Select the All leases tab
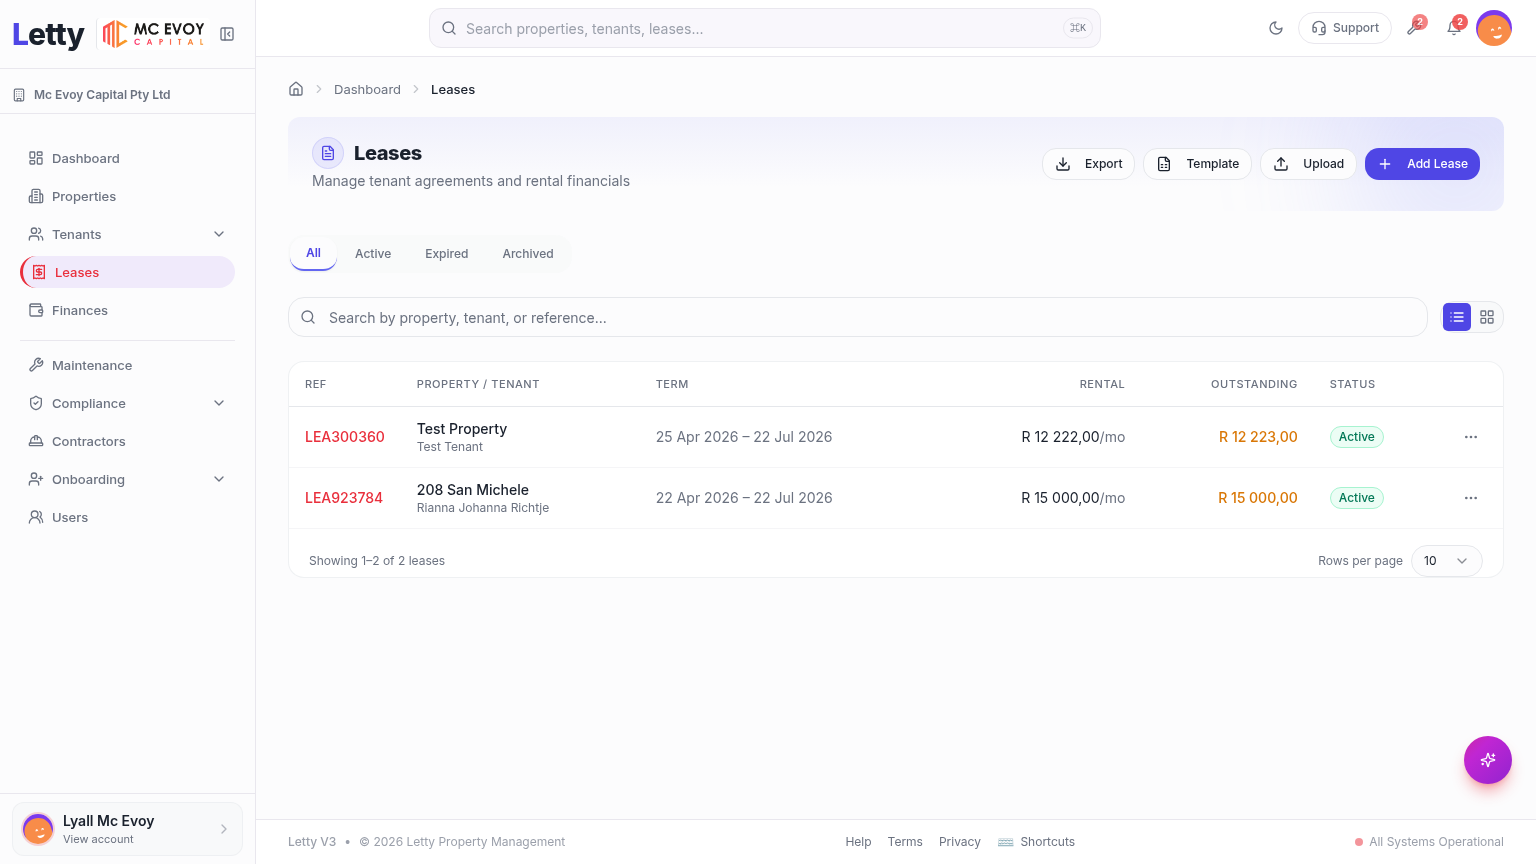Image resolution: width=1536 pixels, height=864 pixels. [313, 253]
